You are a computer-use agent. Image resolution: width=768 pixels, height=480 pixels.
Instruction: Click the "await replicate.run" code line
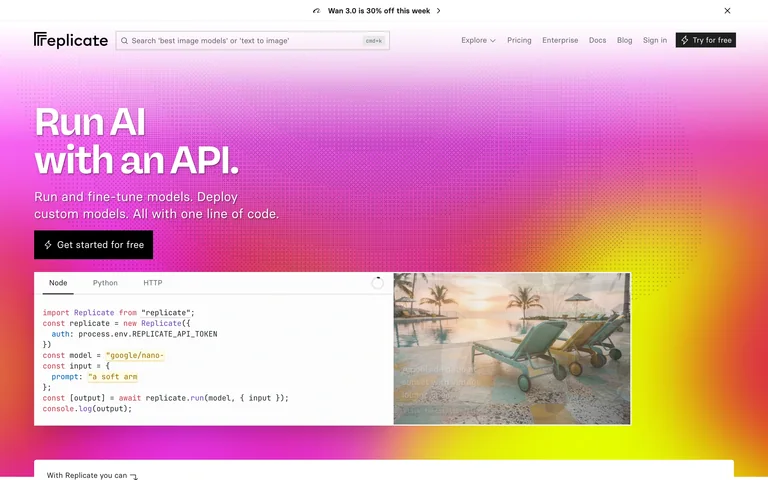point(166,398)
